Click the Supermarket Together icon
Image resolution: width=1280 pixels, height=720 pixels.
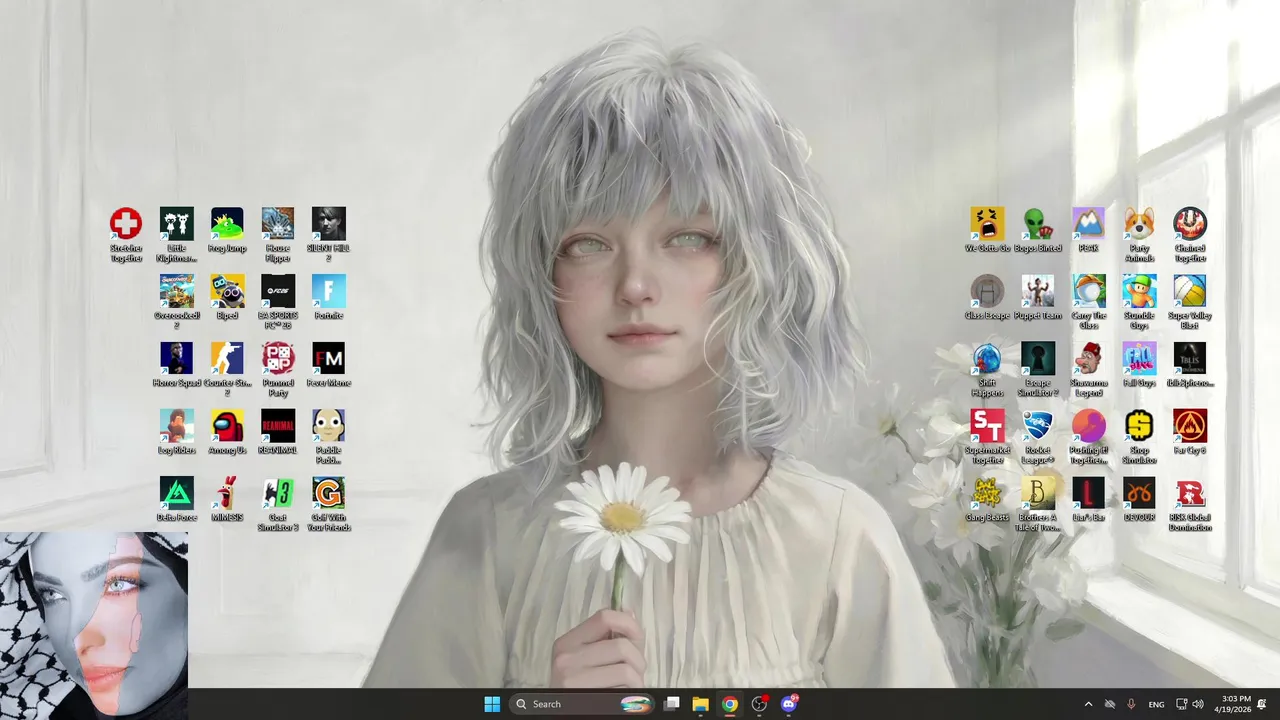point(987,426)
